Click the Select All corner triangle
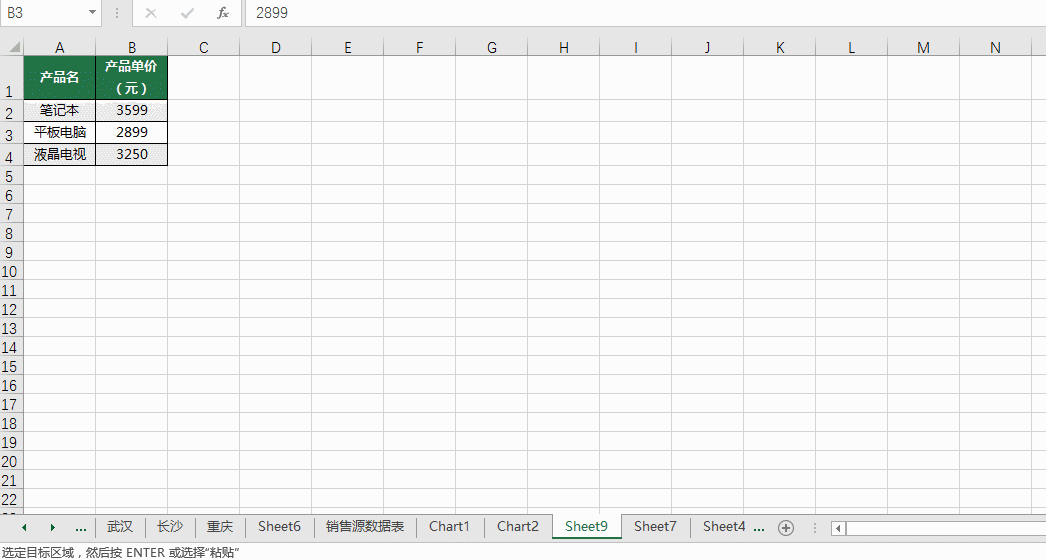Viewport: 1046px width, 560px height. coord(14,47)
